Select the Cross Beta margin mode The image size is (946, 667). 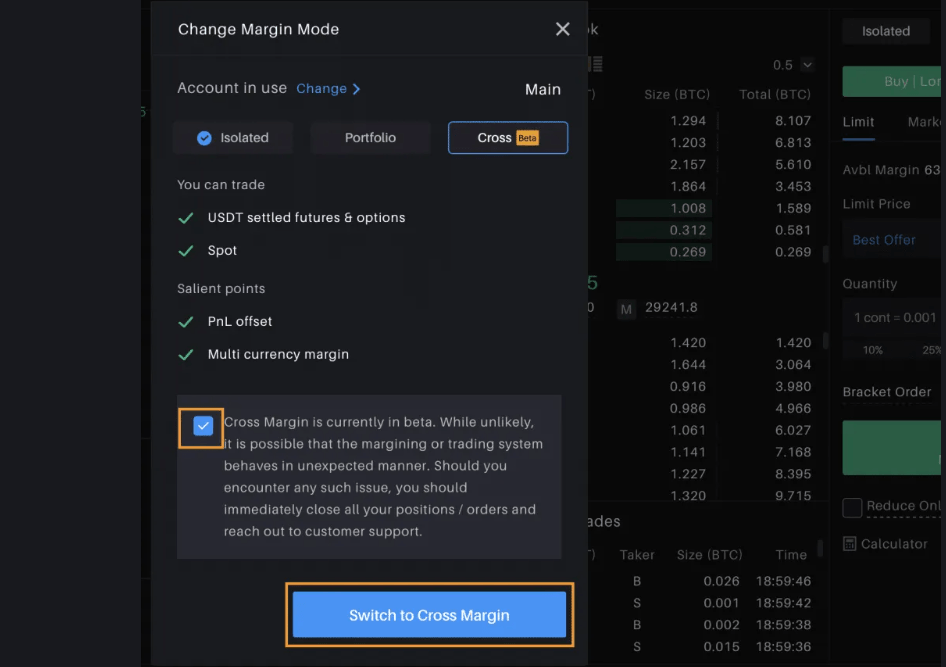coord(507,138)
